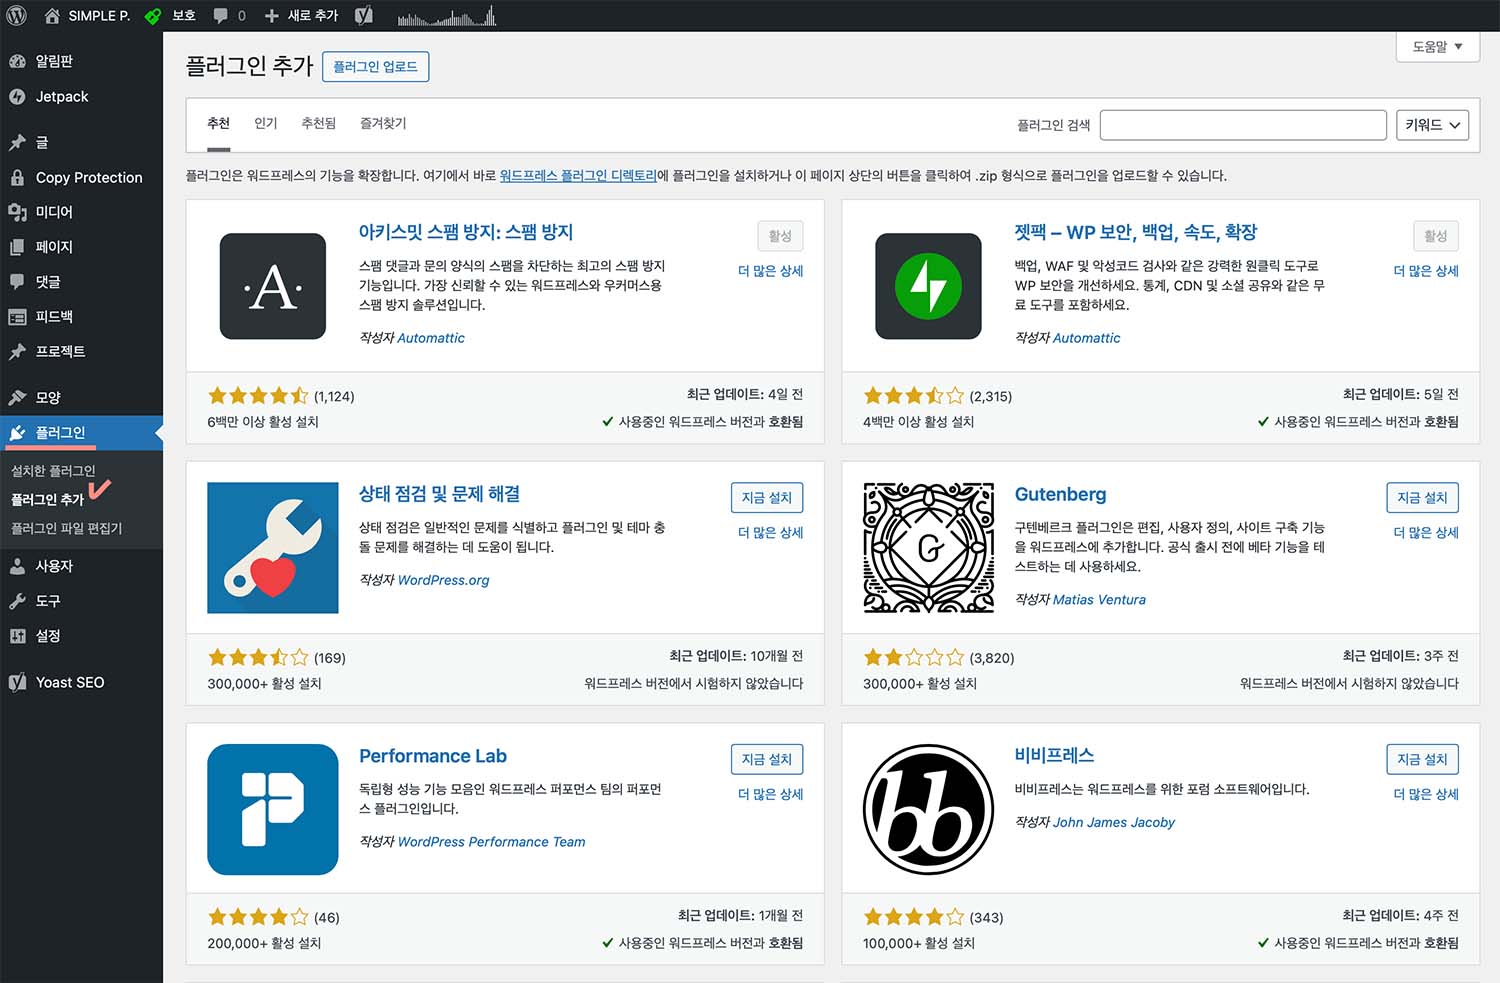Switch to the 즐겨찾기 tab
1500x983 pixels.
tap(383, 123)
